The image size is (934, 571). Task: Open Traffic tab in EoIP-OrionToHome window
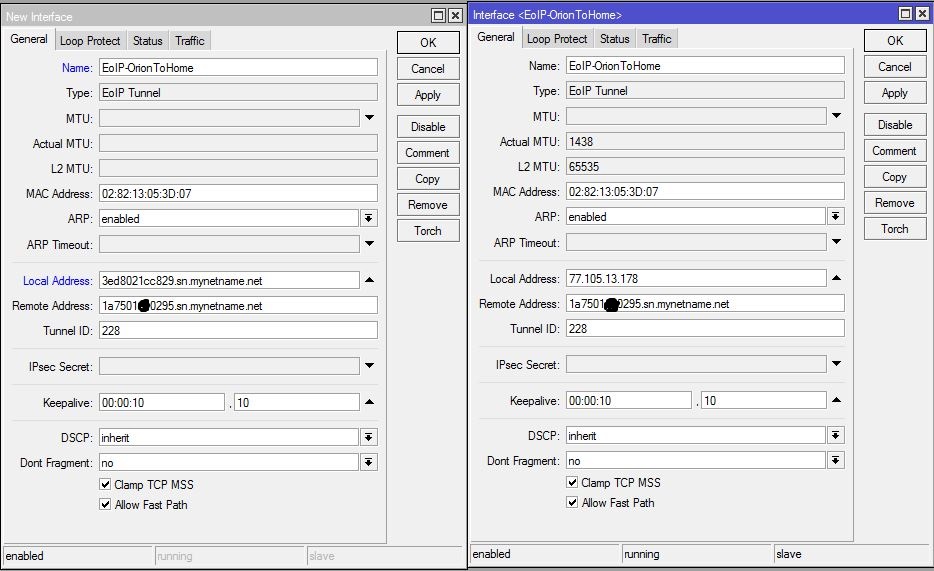[x=656, y=39]
